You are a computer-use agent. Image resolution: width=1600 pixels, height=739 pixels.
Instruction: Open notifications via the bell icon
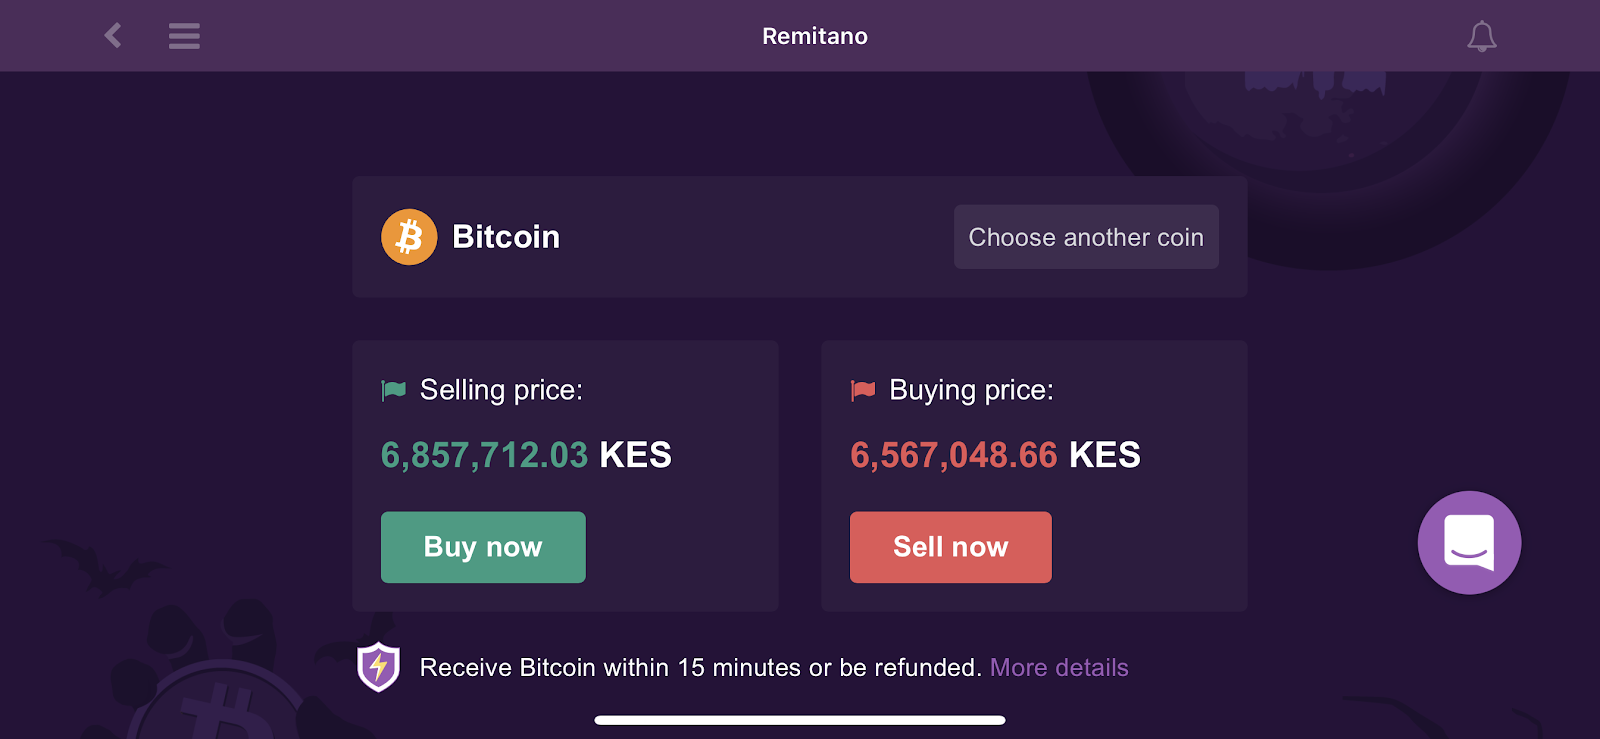[1482, 35]
